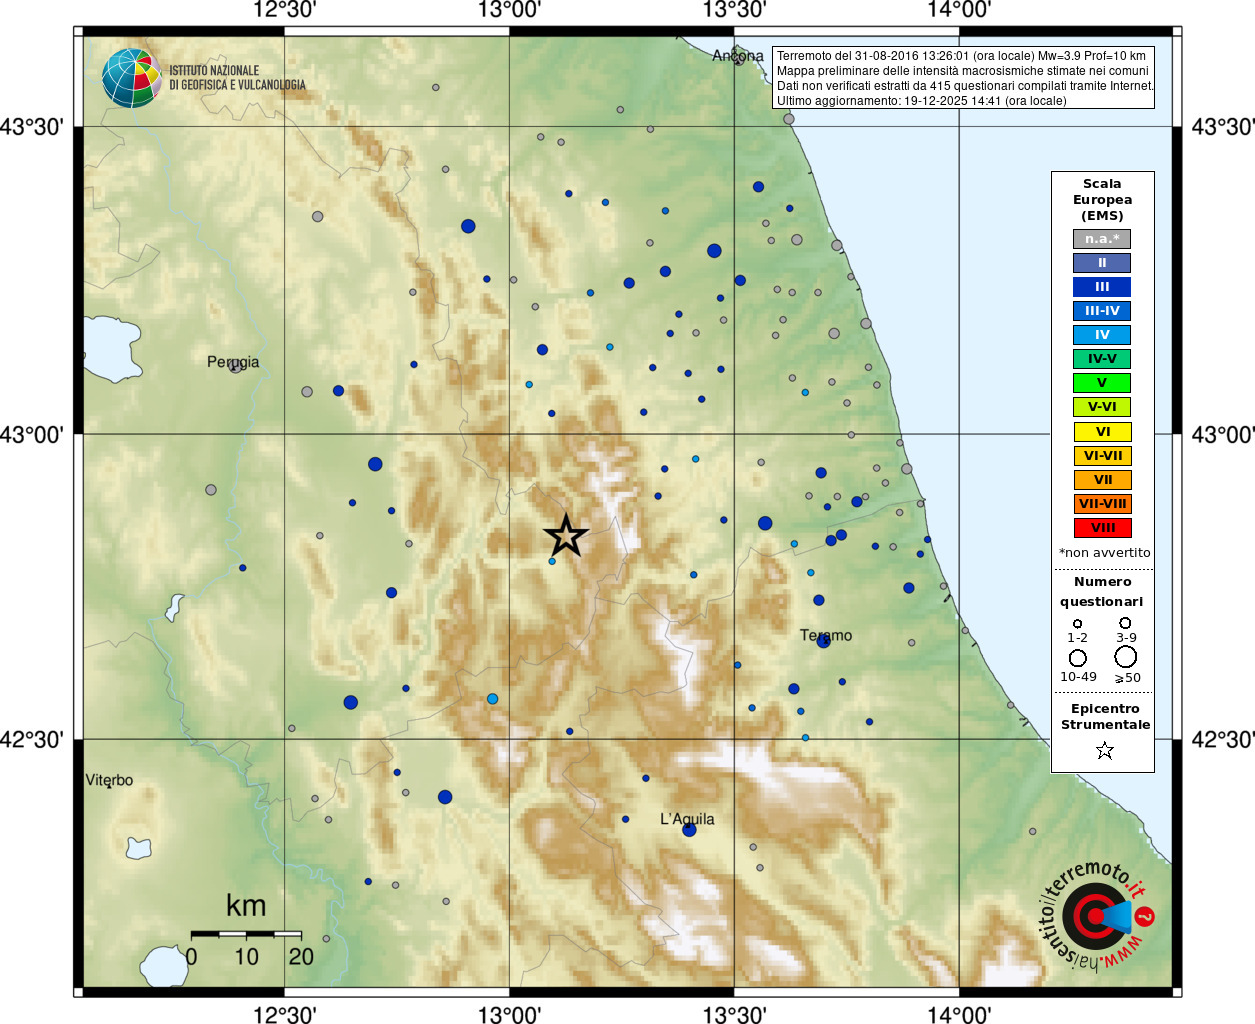Click the Perugia city label

coord(233,362)
